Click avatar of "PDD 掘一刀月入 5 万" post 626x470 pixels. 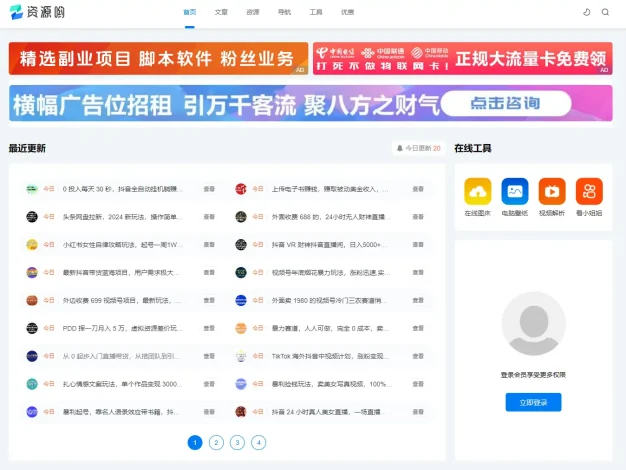click(32, 328)
